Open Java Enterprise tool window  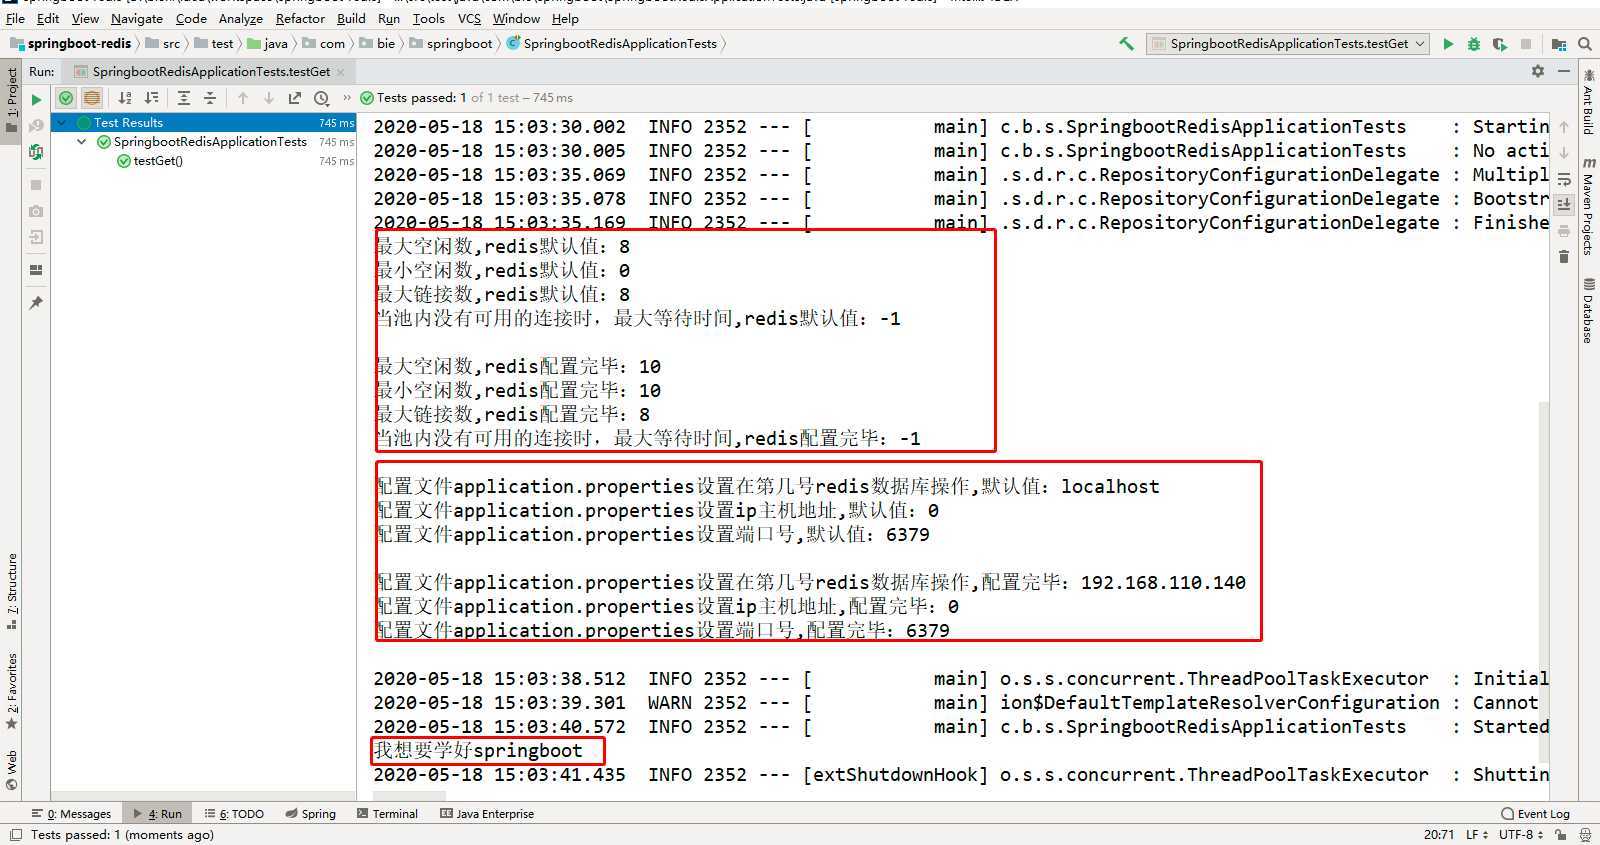(487, 814)
